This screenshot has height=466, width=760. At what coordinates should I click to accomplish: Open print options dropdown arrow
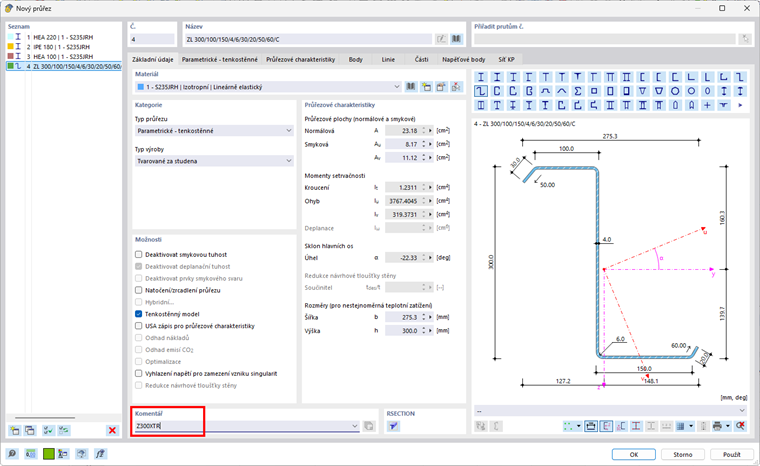point(728,426)
